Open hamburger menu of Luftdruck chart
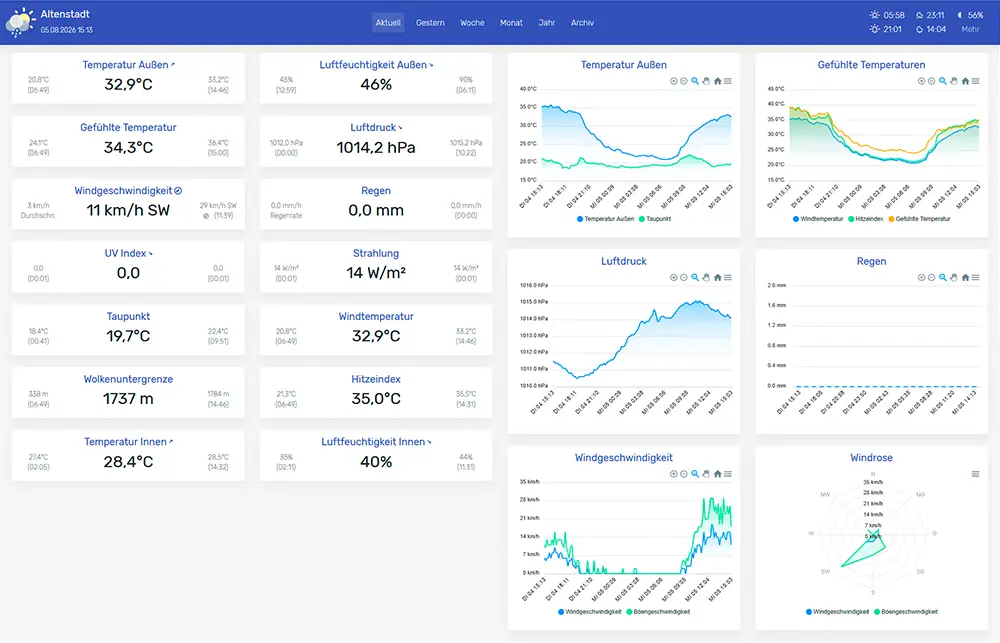 [x=728, y=277]
